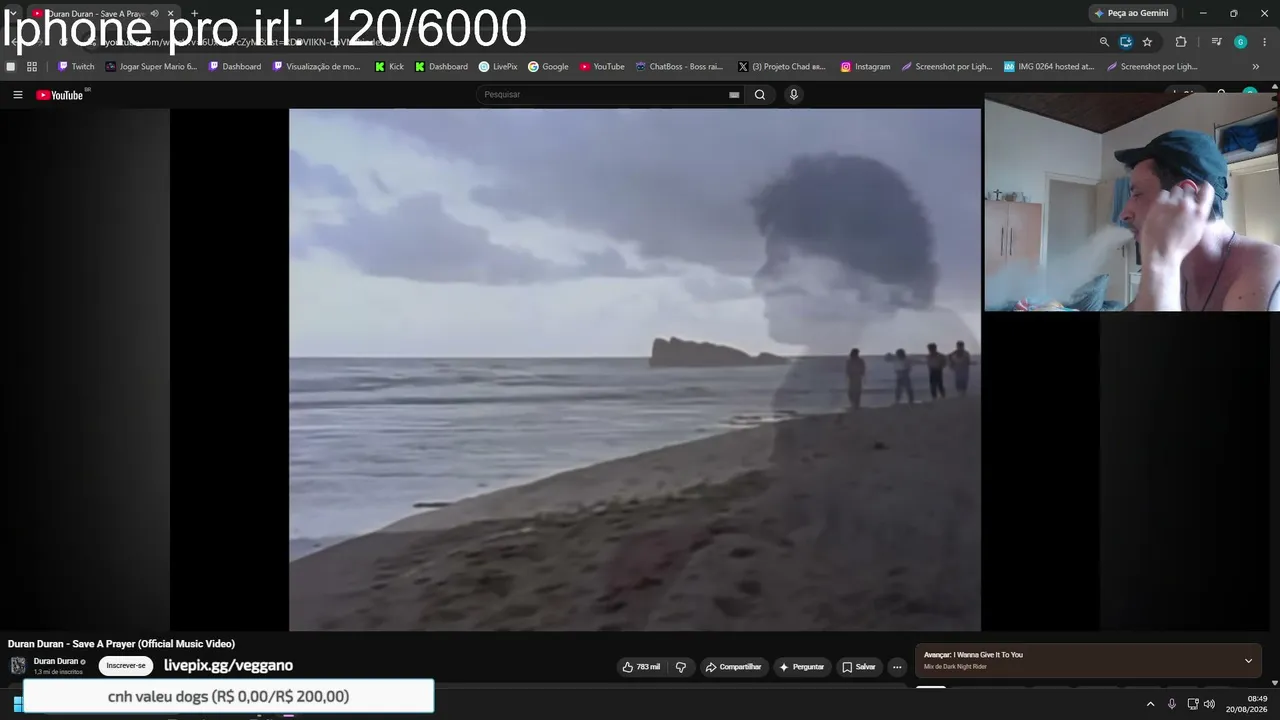Expand the Avançar up-next panel chevron
The image size is (1280, 720).
coord(1248,661)
